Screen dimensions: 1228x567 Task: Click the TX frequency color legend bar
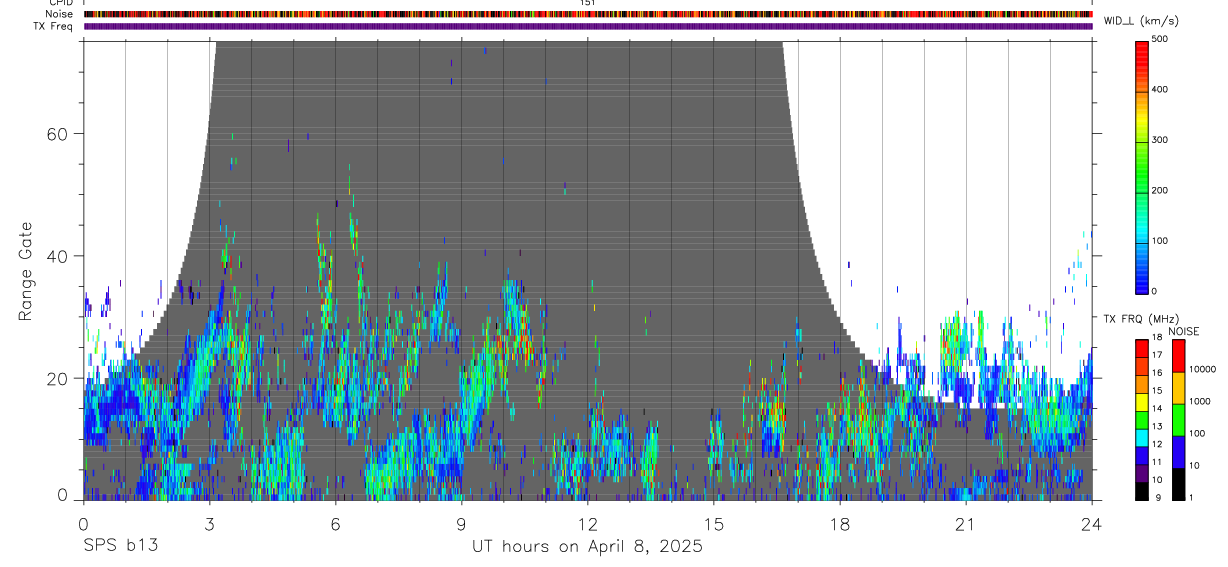coord(1142,420)
